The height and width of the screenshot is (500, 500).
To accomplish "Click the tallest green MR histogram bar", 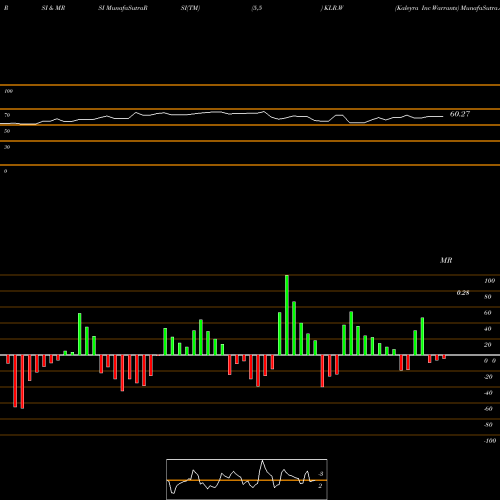I will tap(287, 315).
